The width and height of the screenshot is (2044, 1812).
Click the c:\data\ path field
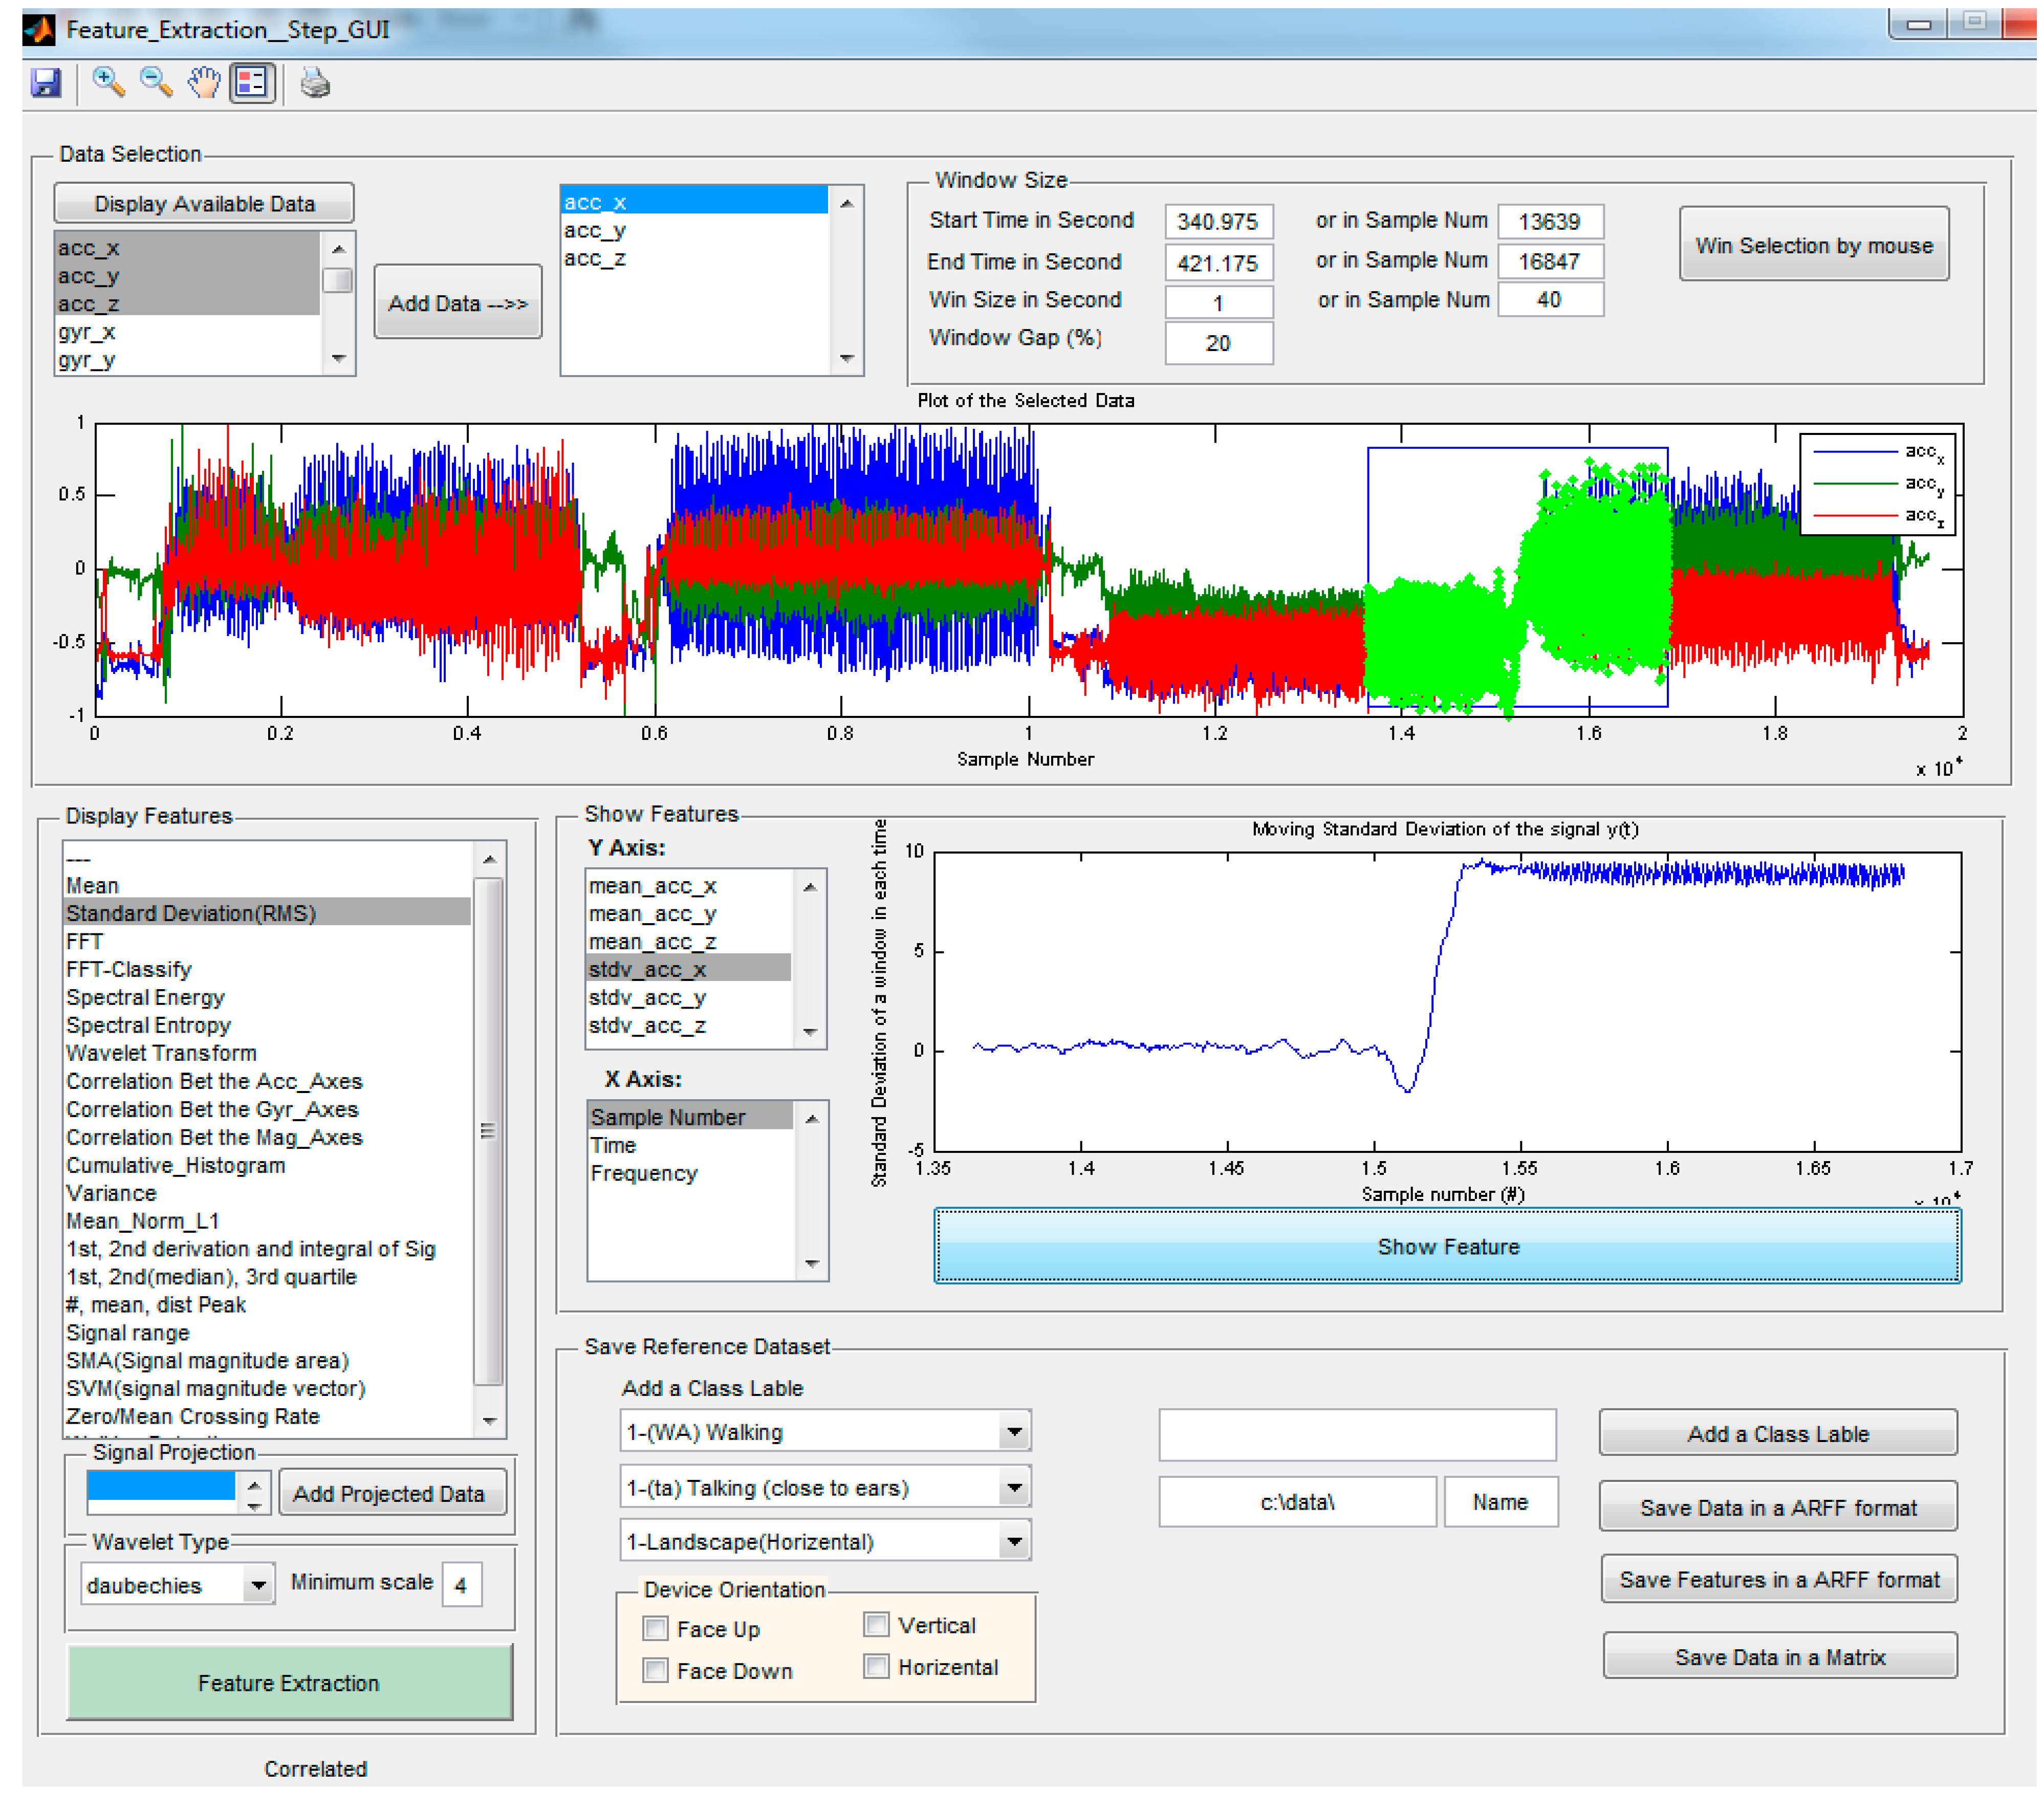(1297, 1501)
